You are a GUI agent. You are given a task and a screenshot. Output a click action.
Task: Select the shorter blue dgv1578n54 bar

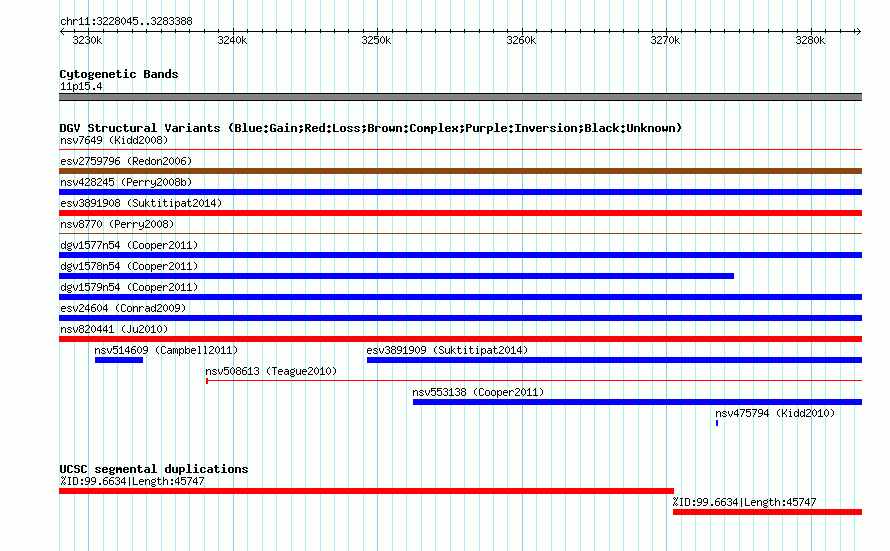point(396,276)
